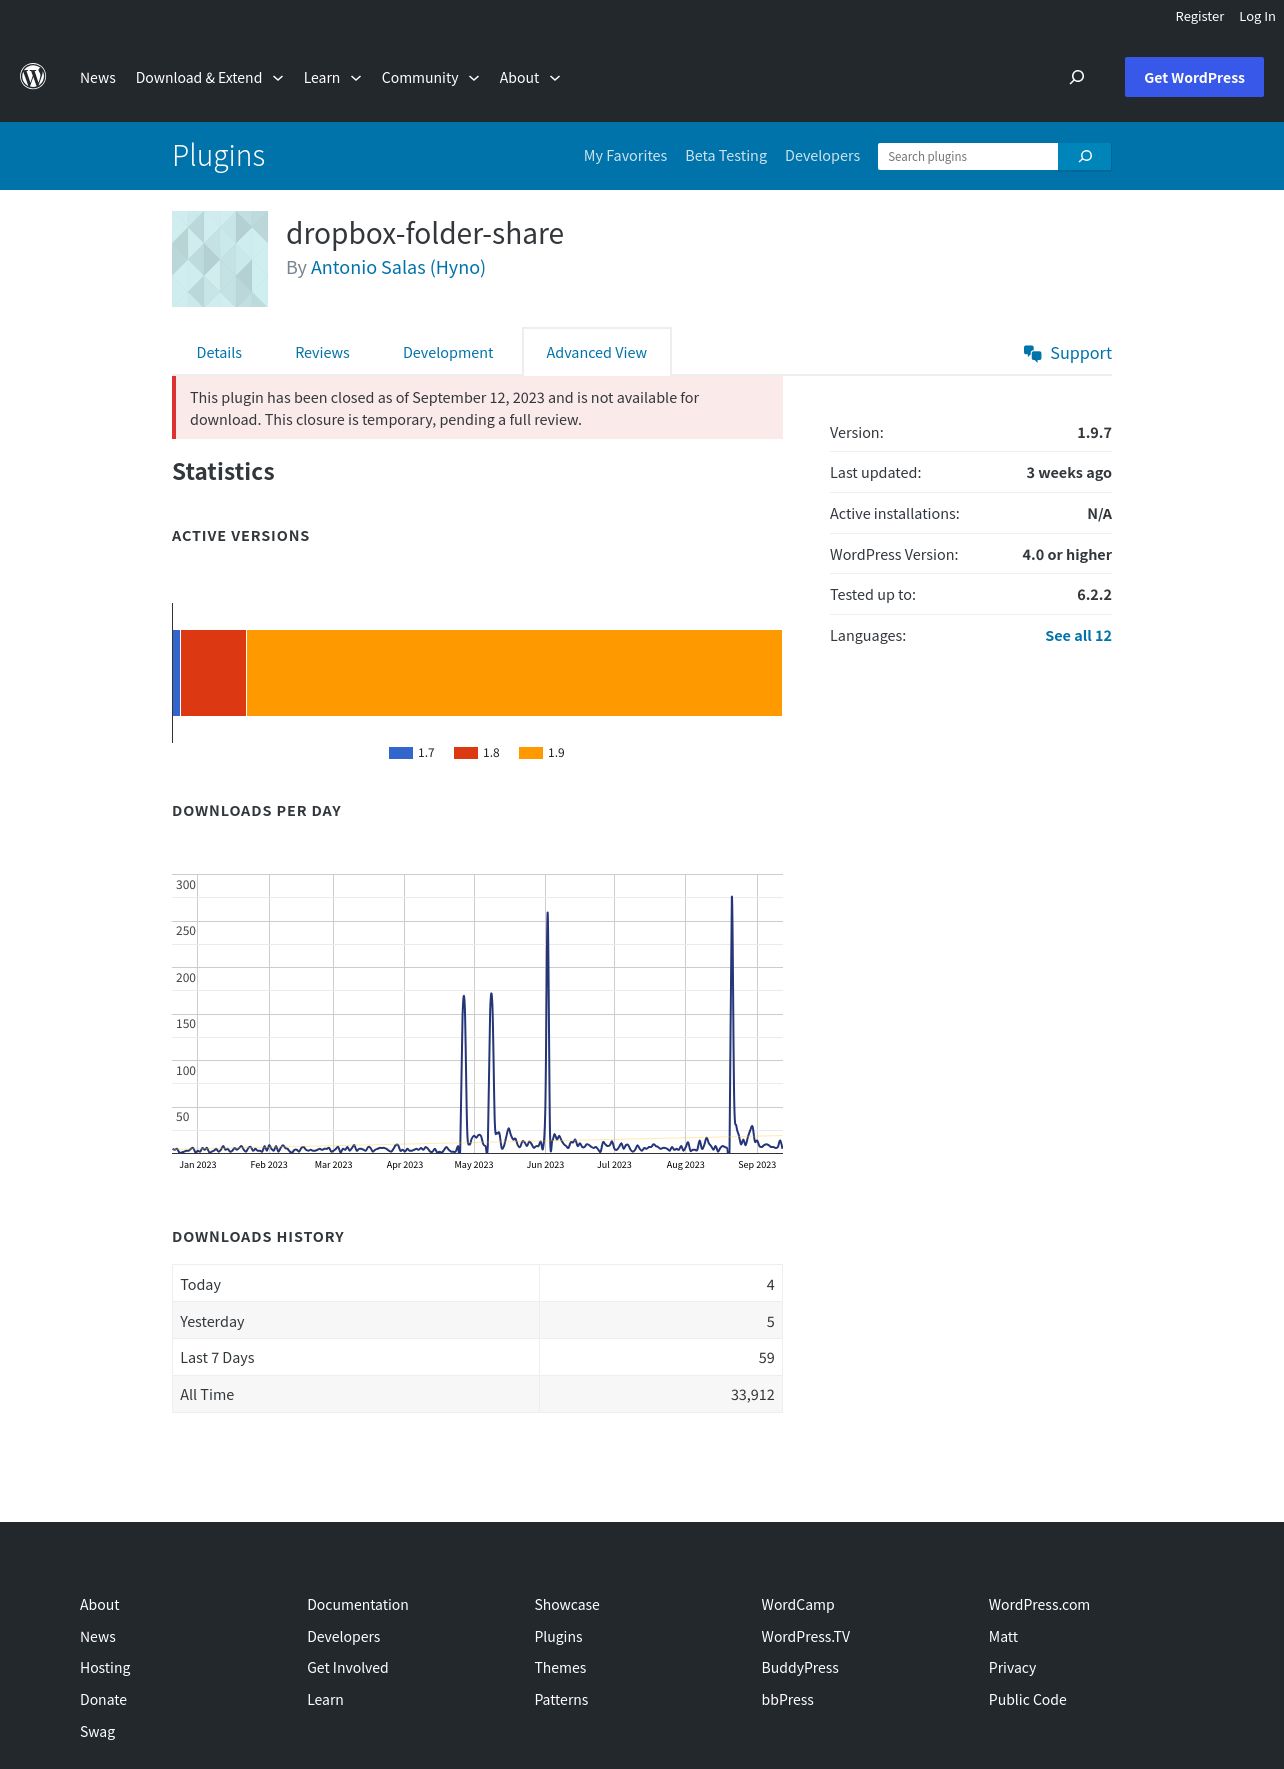This screenshot has width=1284, height=1769.
Task: Click the WordPress logo icon
Action: 33,77
